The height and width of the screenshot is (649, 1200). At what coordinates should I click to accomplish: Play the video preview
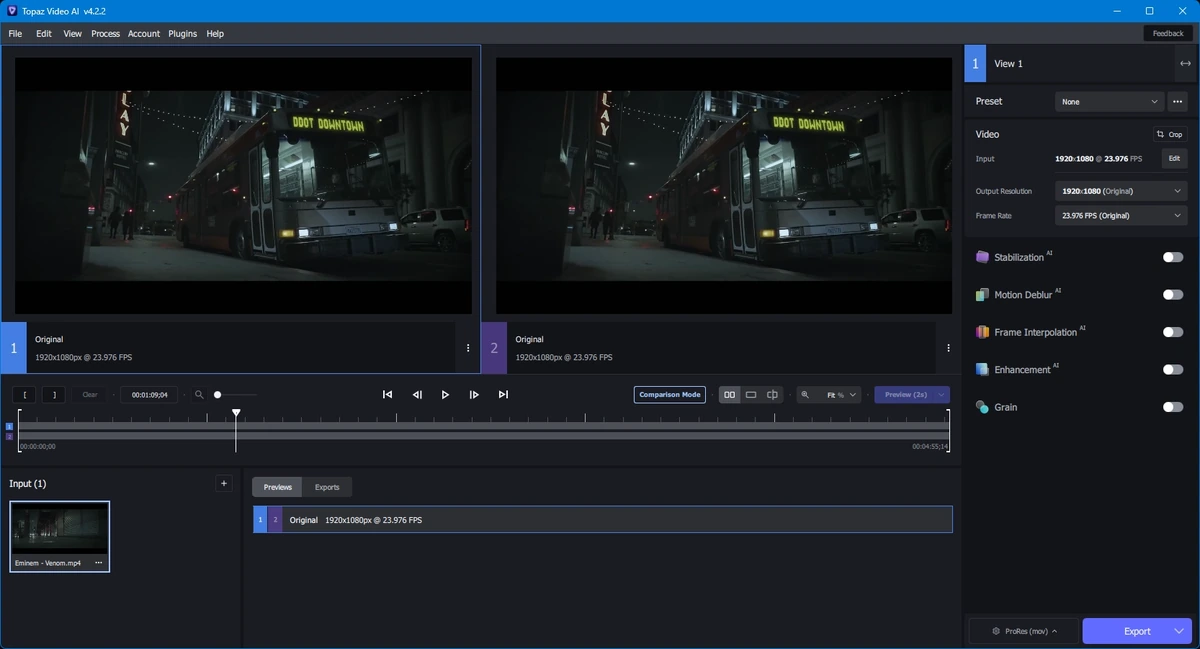tap(445, 395)
